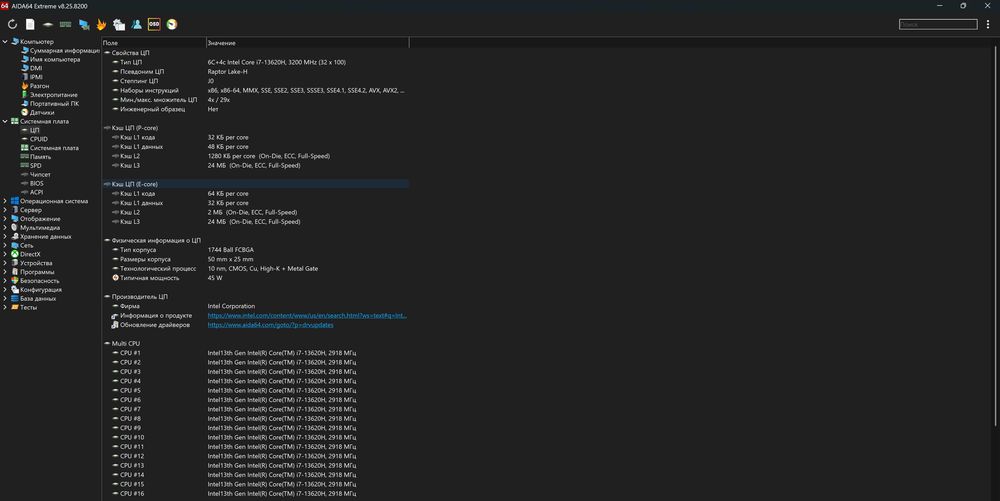Expand the Конфигурация tree node
The image size is (1000, 501).
(x=5, y=289)
